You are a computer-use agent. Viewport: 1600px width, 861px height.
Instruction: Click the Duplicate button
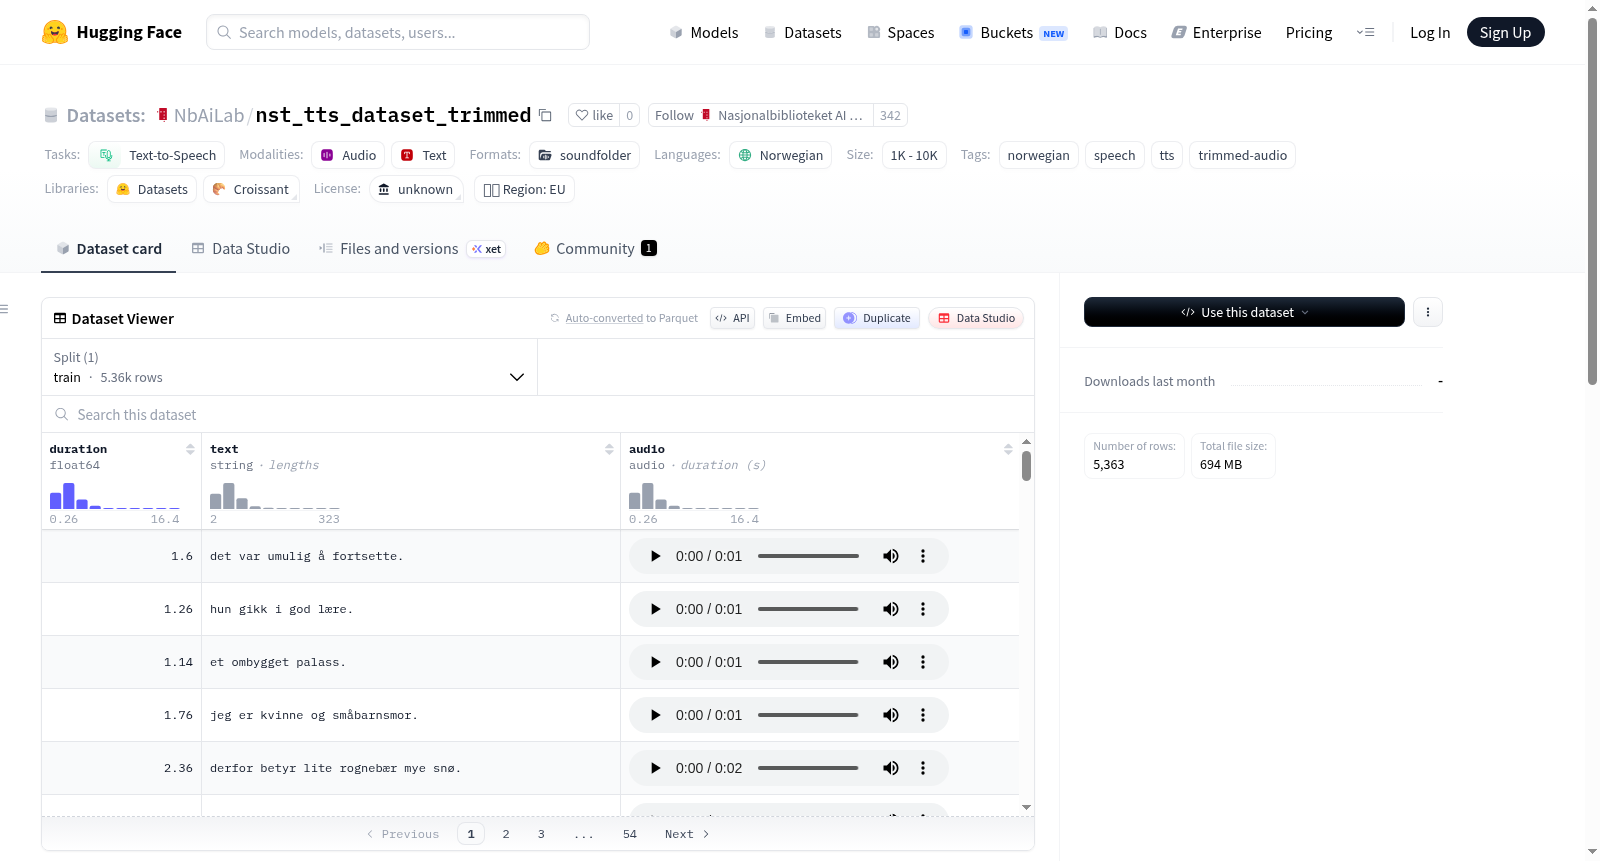point(877,318)
